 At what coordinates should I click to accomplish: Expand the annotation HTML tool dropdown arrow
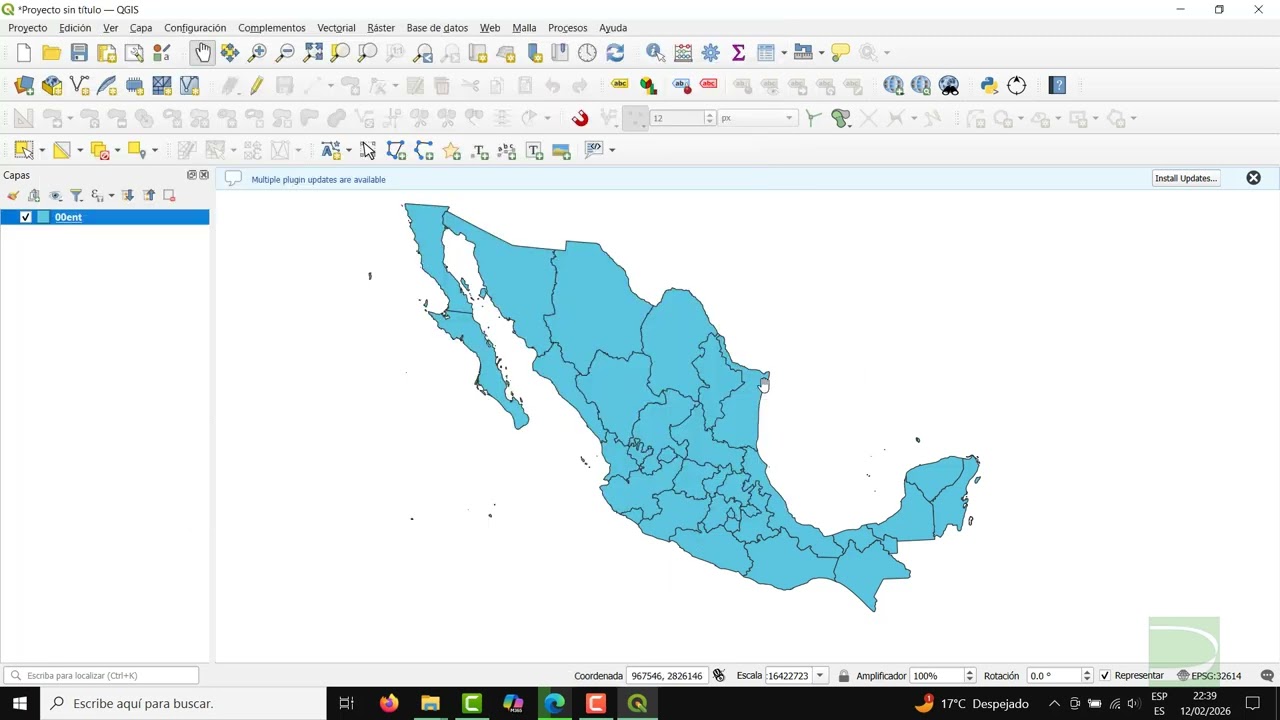click(x=612, y=151)
